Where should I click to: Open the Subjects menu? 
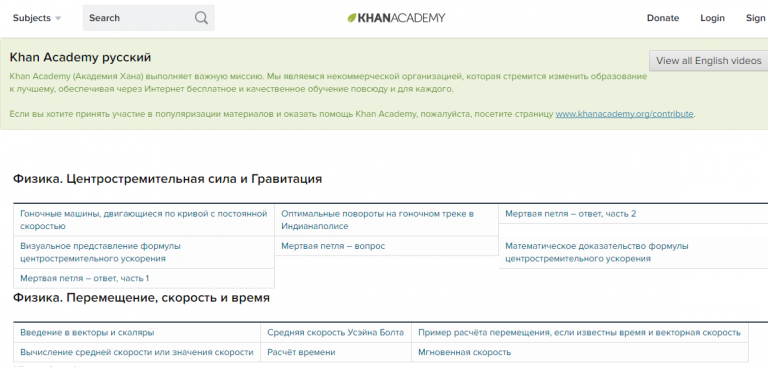pos(37,18)
